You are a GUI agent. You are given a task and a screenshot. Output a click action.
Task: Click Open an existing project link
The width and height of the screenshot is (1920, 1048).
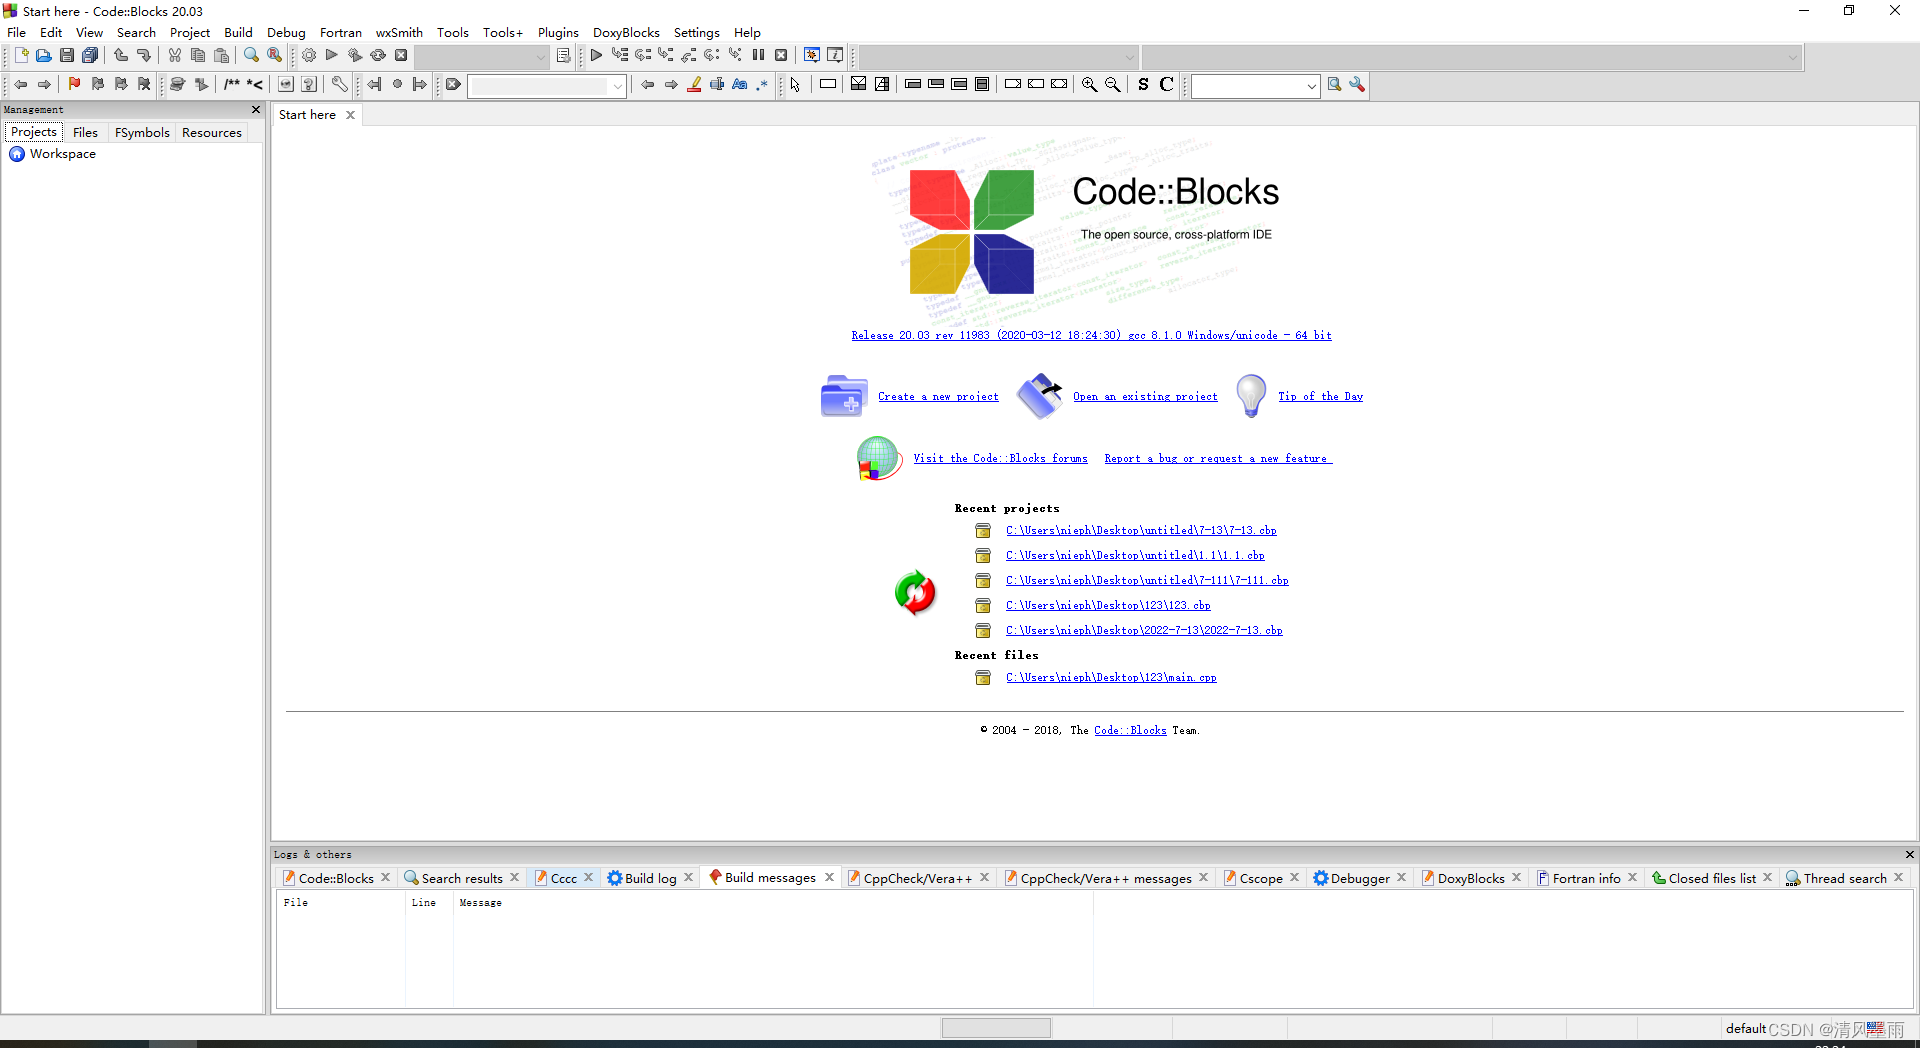tap(1145, 397)
